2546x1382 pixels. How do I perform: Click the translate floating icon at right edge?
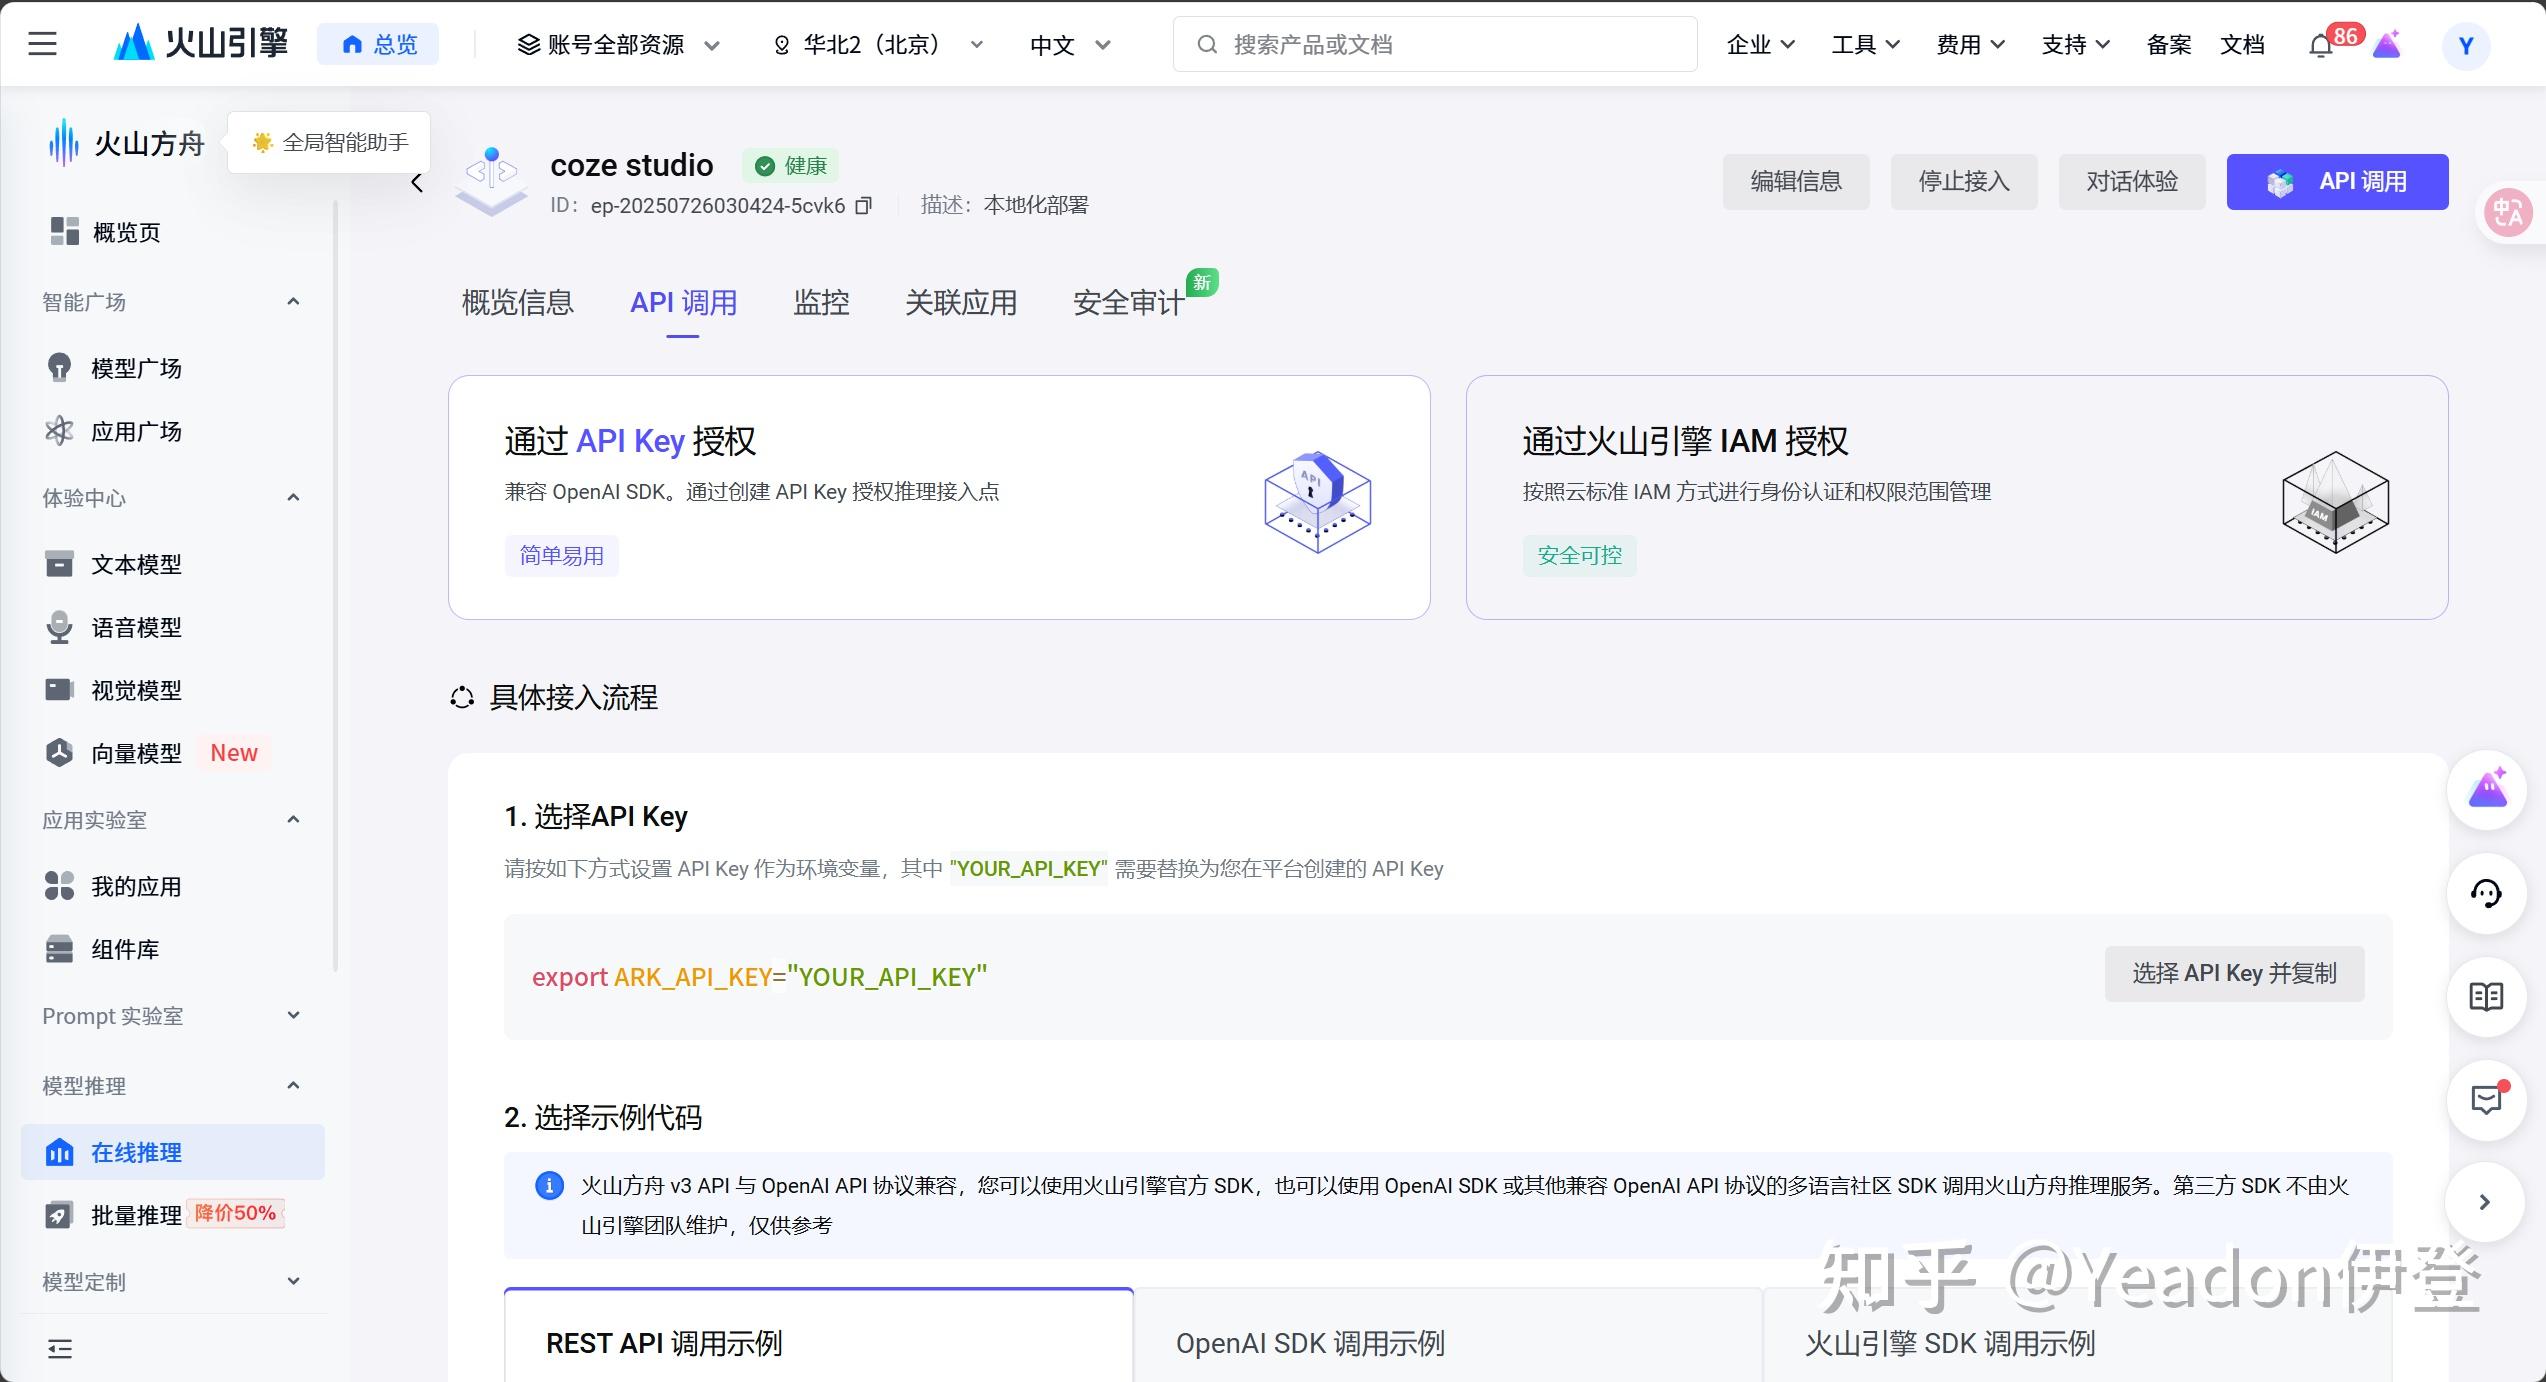click(2508, 212)
